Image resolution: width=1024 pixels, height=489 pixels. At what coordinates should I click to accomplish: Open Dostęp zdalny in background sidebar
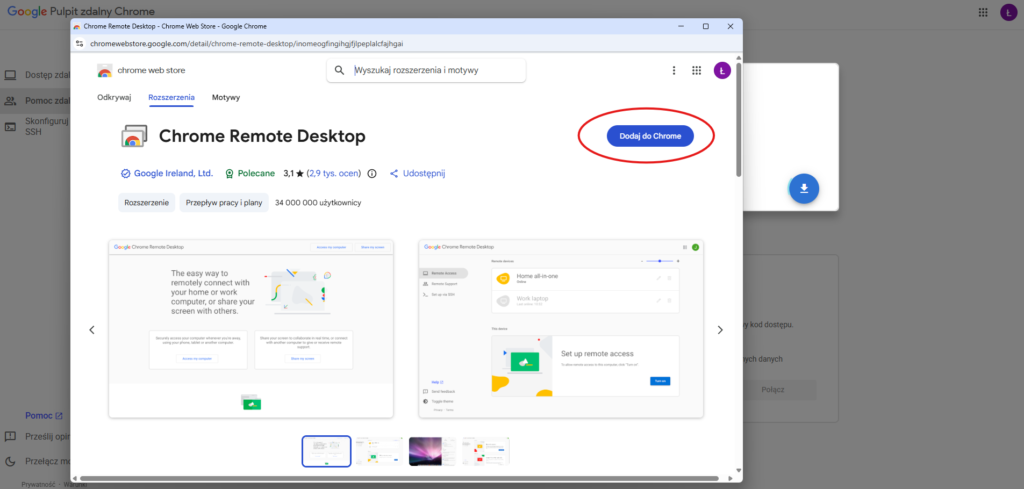(38, 74)
